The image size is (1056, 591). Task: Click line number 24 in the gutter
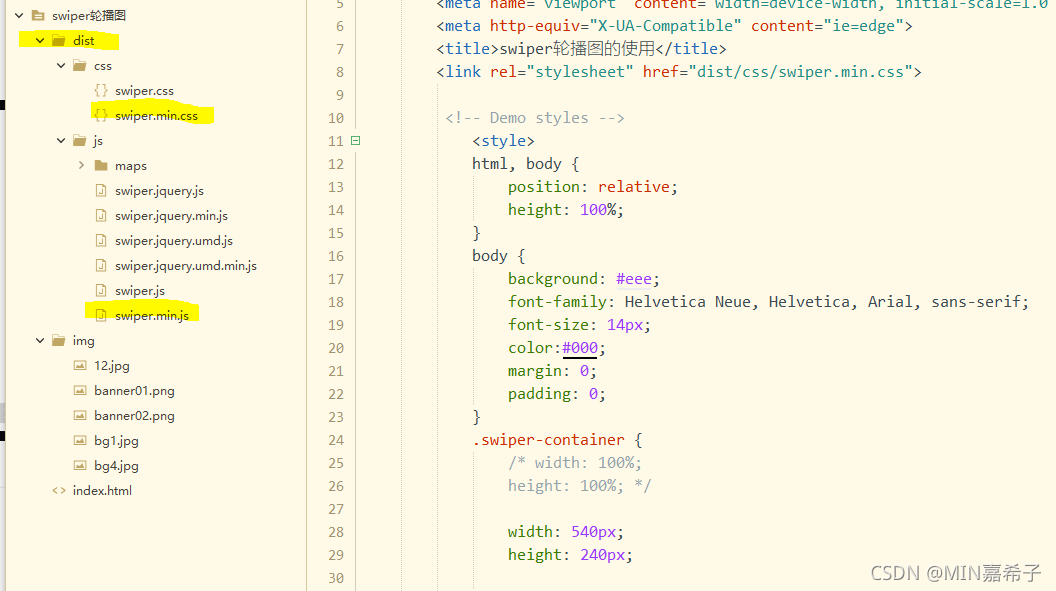(x=335, y=440)
